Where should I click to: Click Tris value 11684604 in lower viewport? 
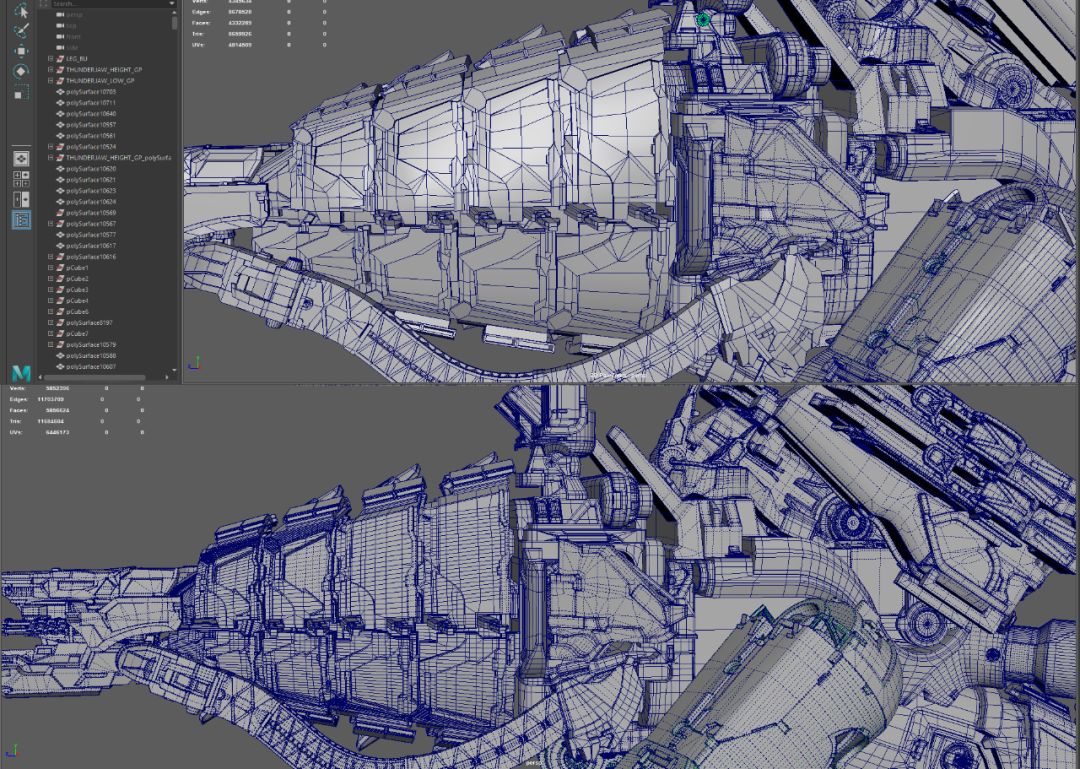tap(51, 422)
